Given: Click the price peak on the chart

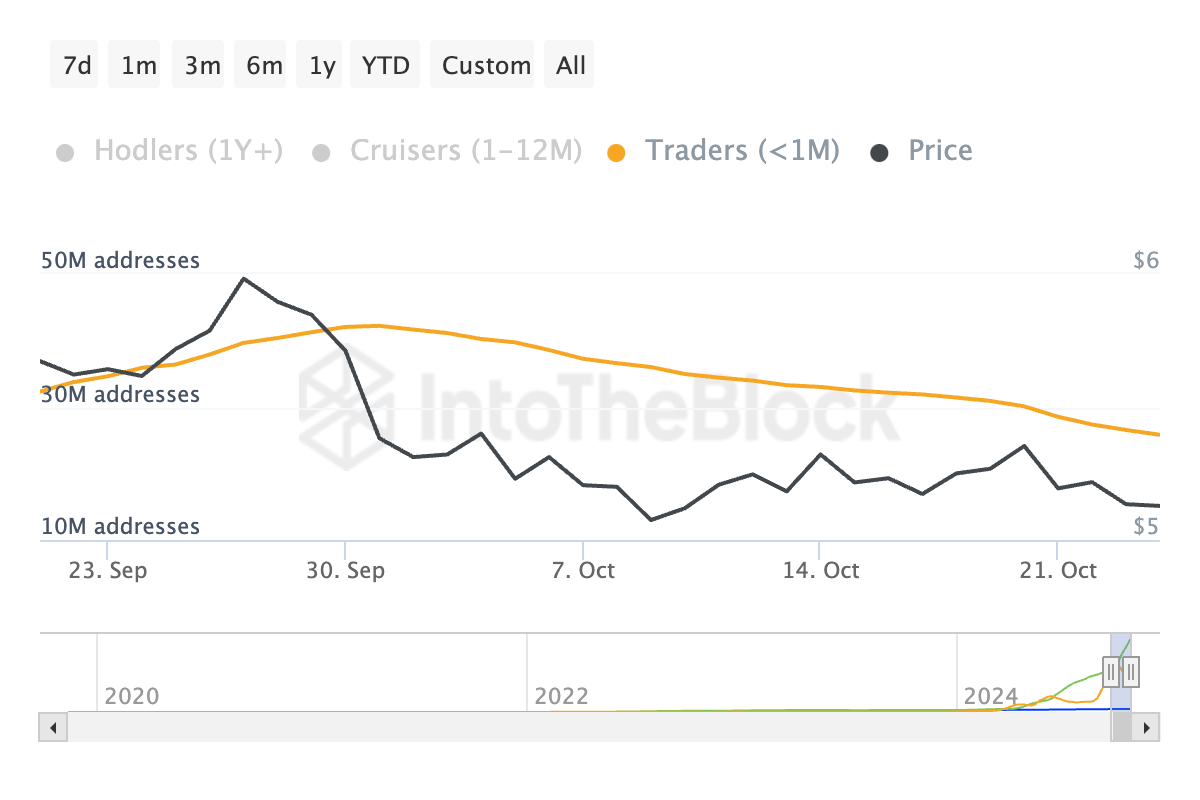Looking at the screenshot, I should (244, 278).
